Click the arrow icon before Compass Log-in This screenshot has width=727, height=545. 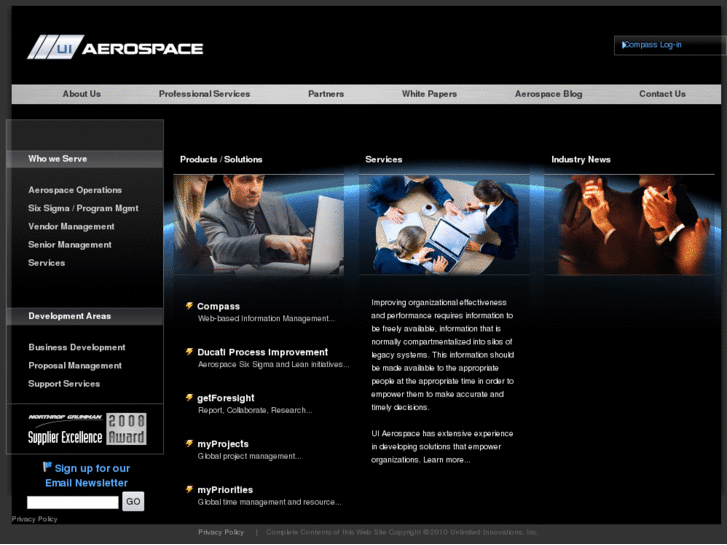(x=624, y=45)
